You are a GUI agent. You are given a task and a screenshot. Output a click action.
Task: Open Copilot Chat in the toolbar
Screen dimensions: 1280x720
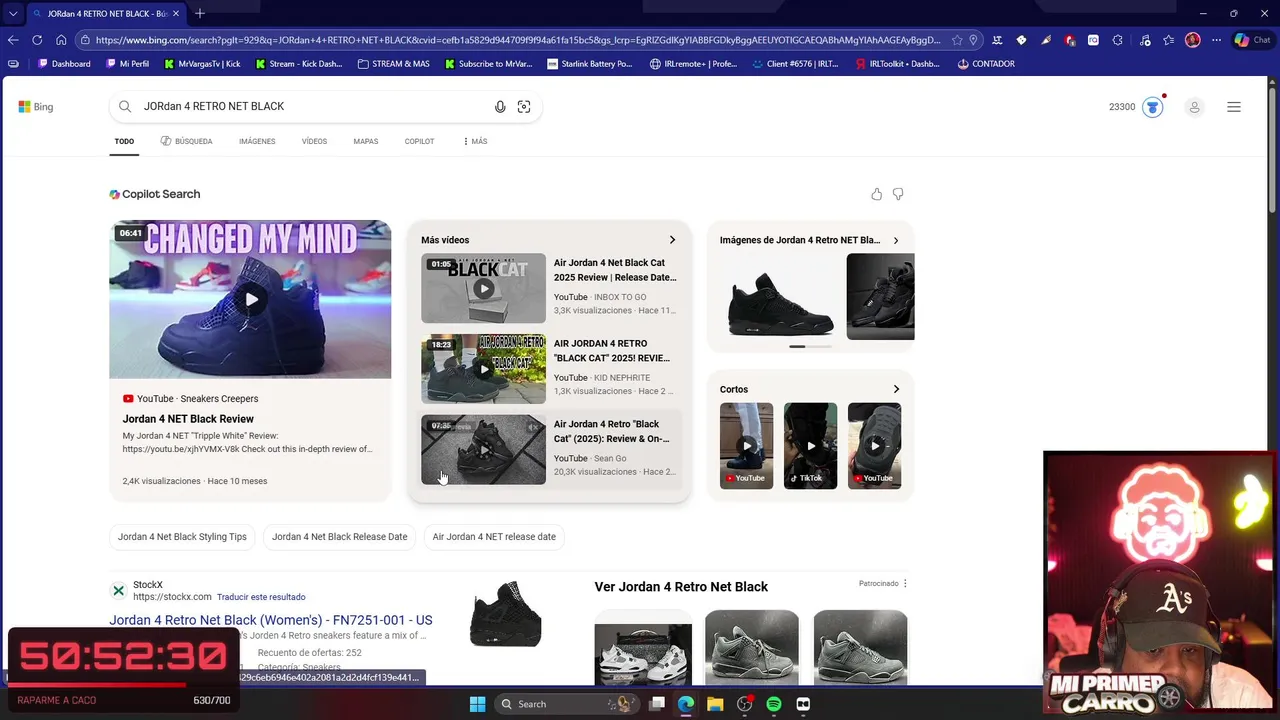(x=1253, y=40)
